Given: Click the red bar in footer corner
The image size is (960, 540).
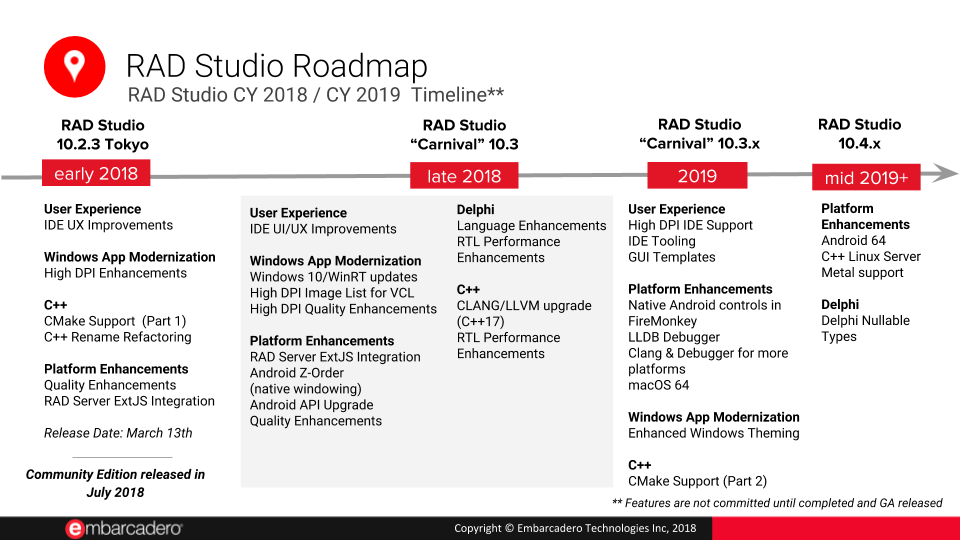Looking at the screenshot, I should [x=836, y=528].
